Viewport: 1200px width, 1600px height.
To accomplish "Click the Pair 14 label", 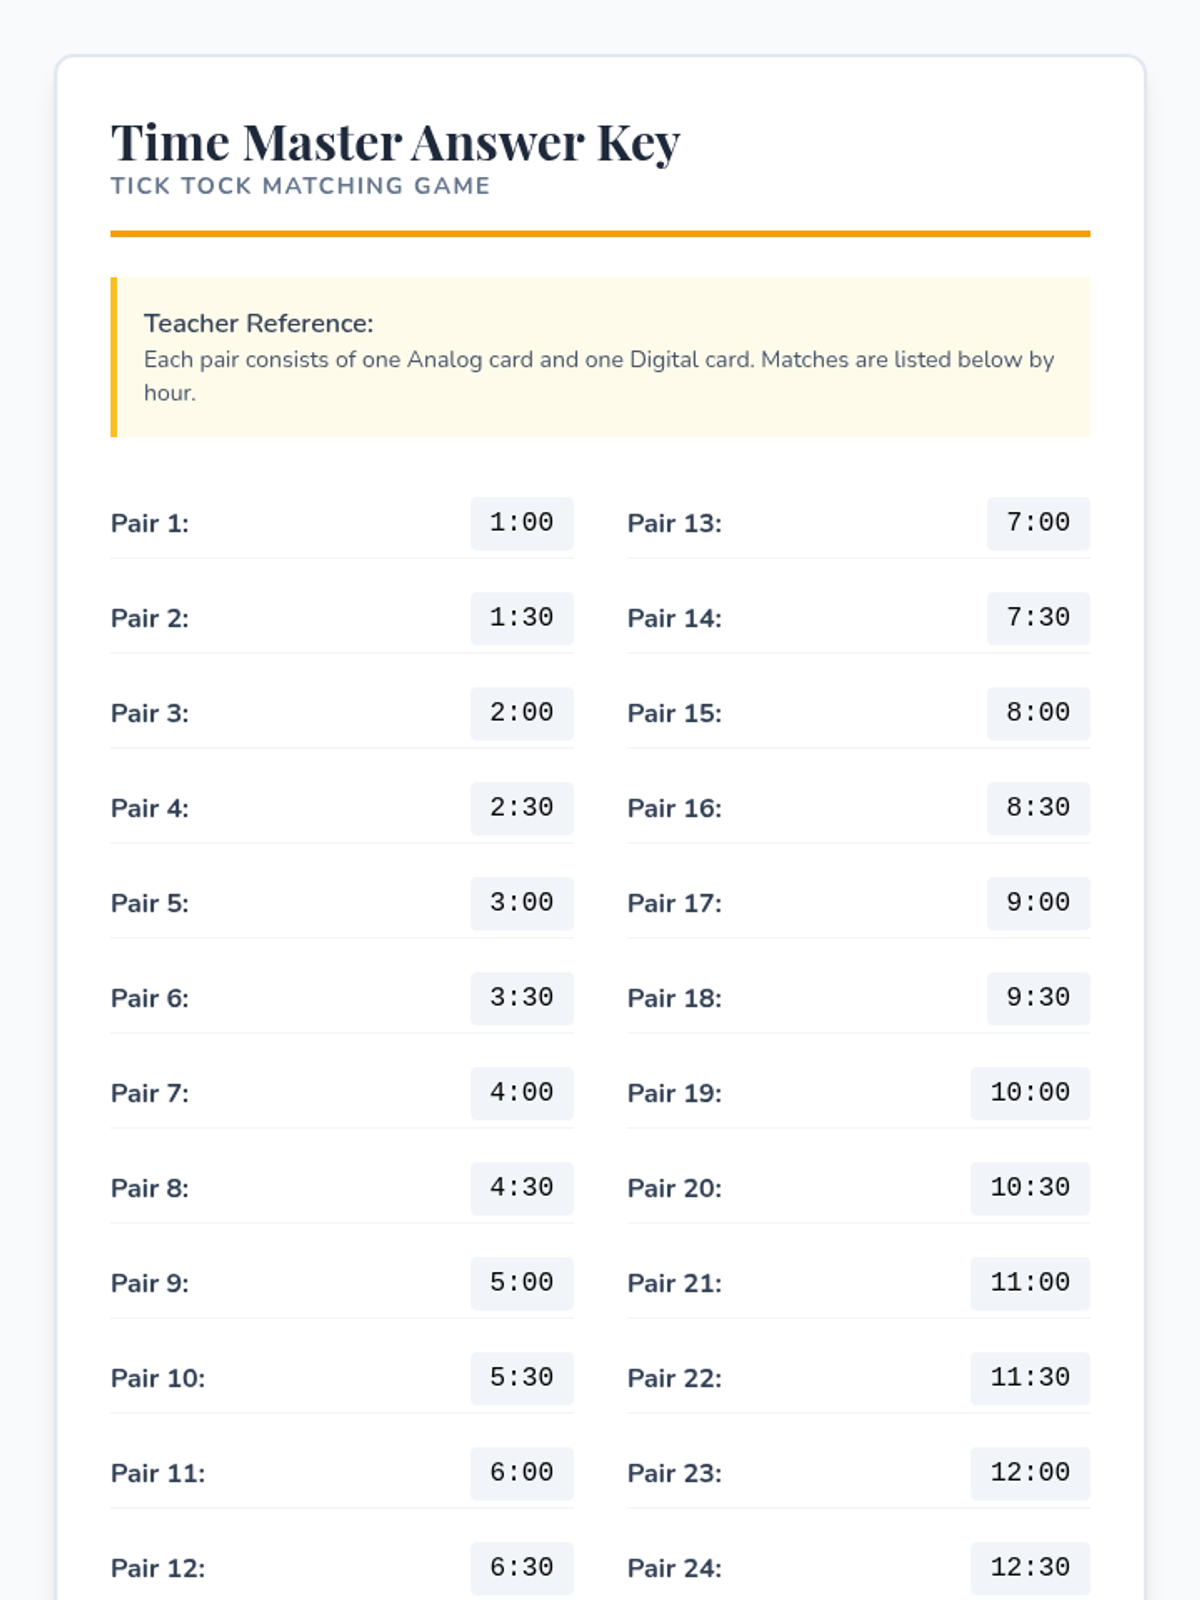I will point(674,618).
